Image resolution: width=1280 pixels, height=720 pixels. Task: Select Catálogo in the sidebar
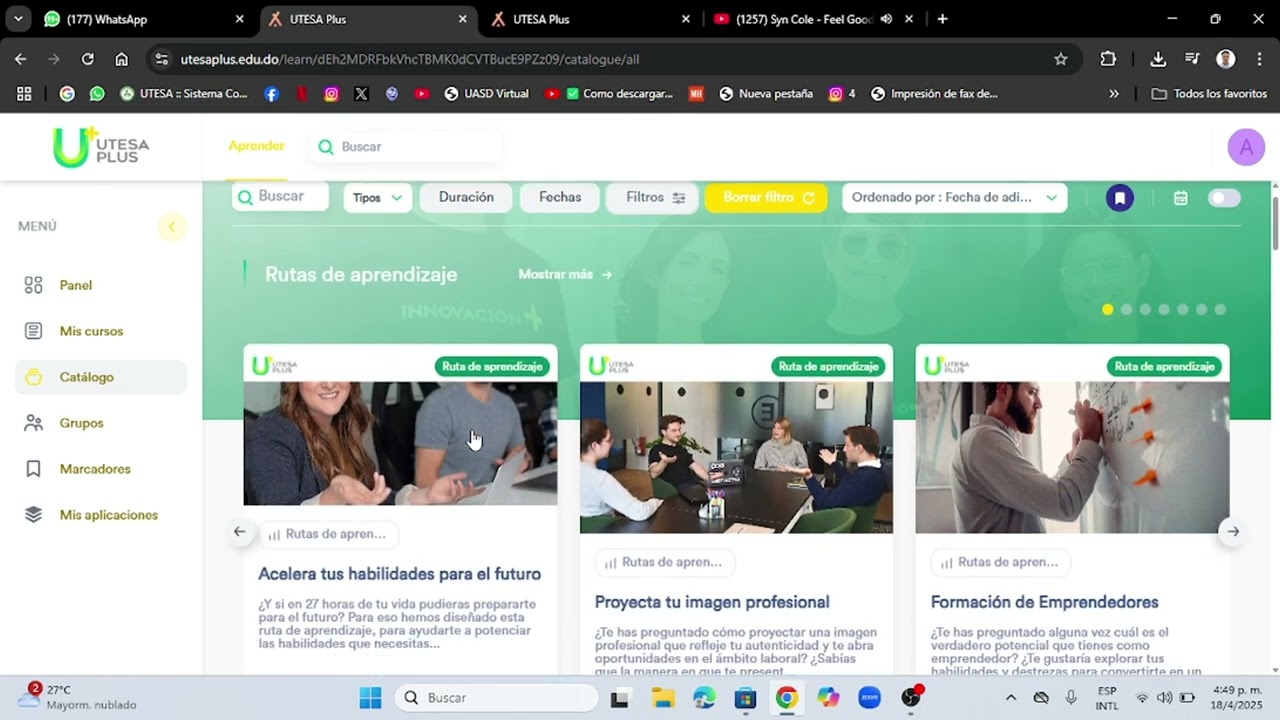click(x=100, y=377)
